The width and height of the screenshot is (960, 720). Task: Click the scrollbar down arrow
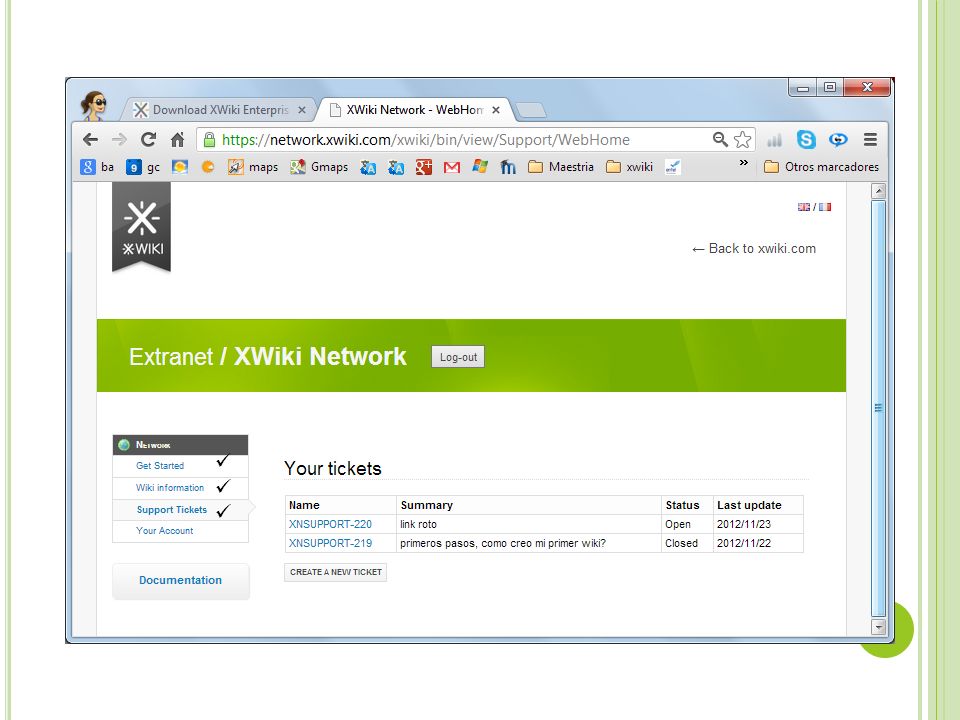click(x=879, y=627)
